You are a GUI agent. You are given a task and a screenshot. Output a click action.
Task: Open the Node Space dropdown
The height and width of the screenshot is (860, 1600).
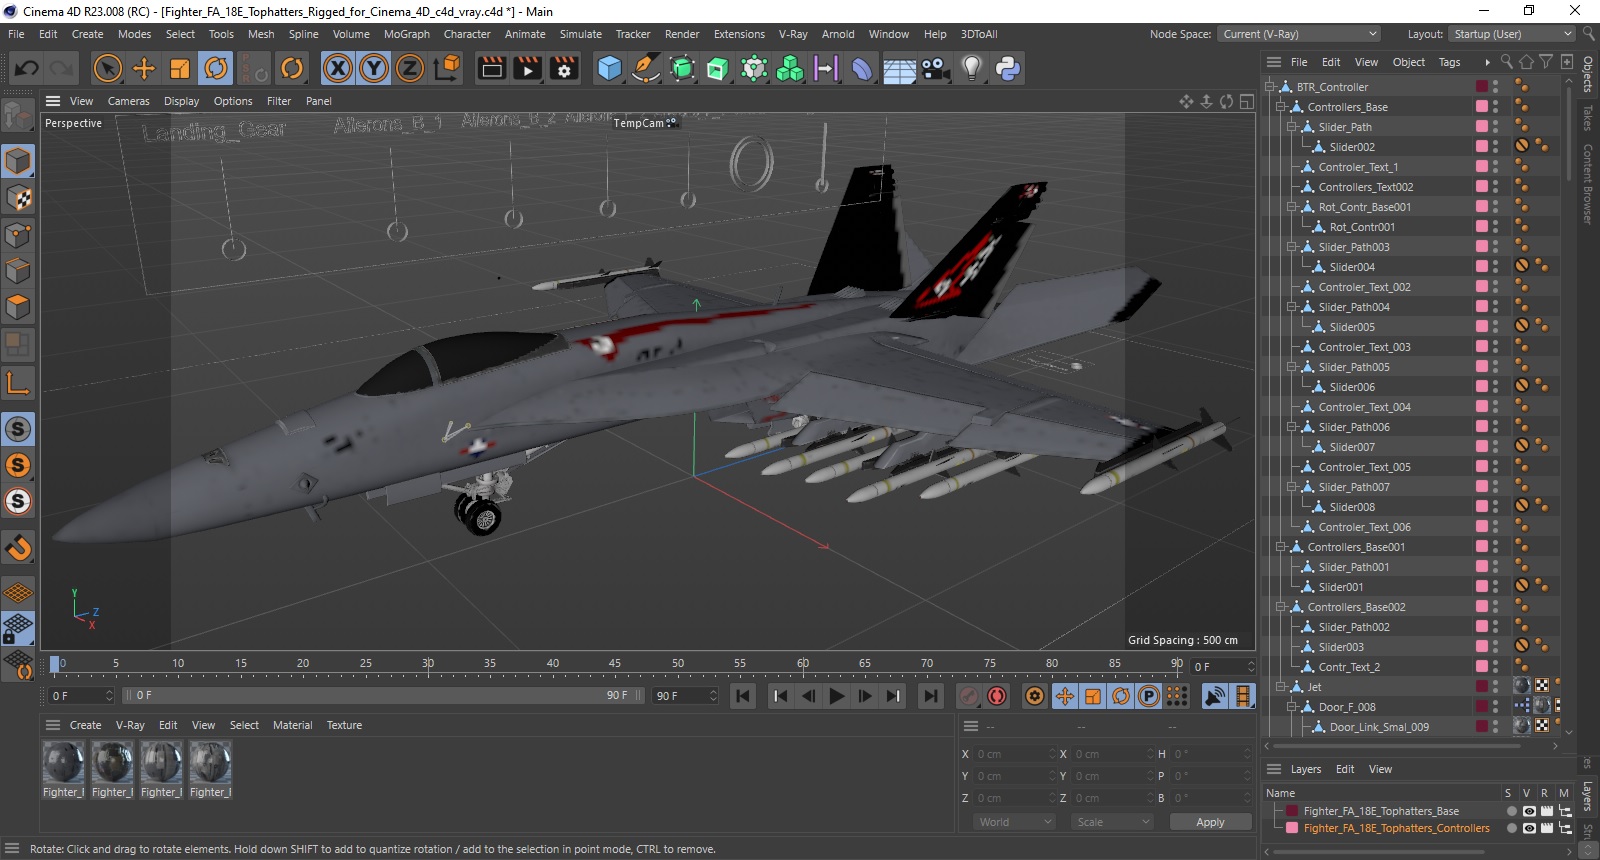[1299, 34]
